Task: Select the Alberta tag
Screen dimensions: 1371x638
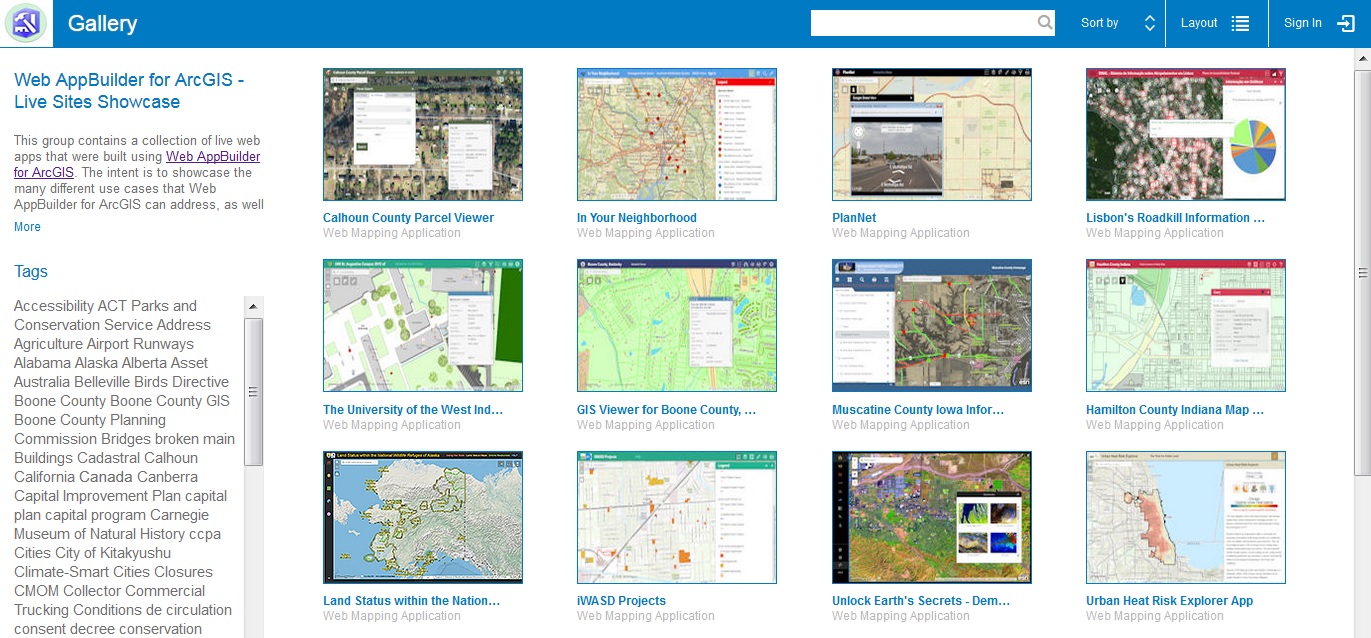Action: point(145,363)
